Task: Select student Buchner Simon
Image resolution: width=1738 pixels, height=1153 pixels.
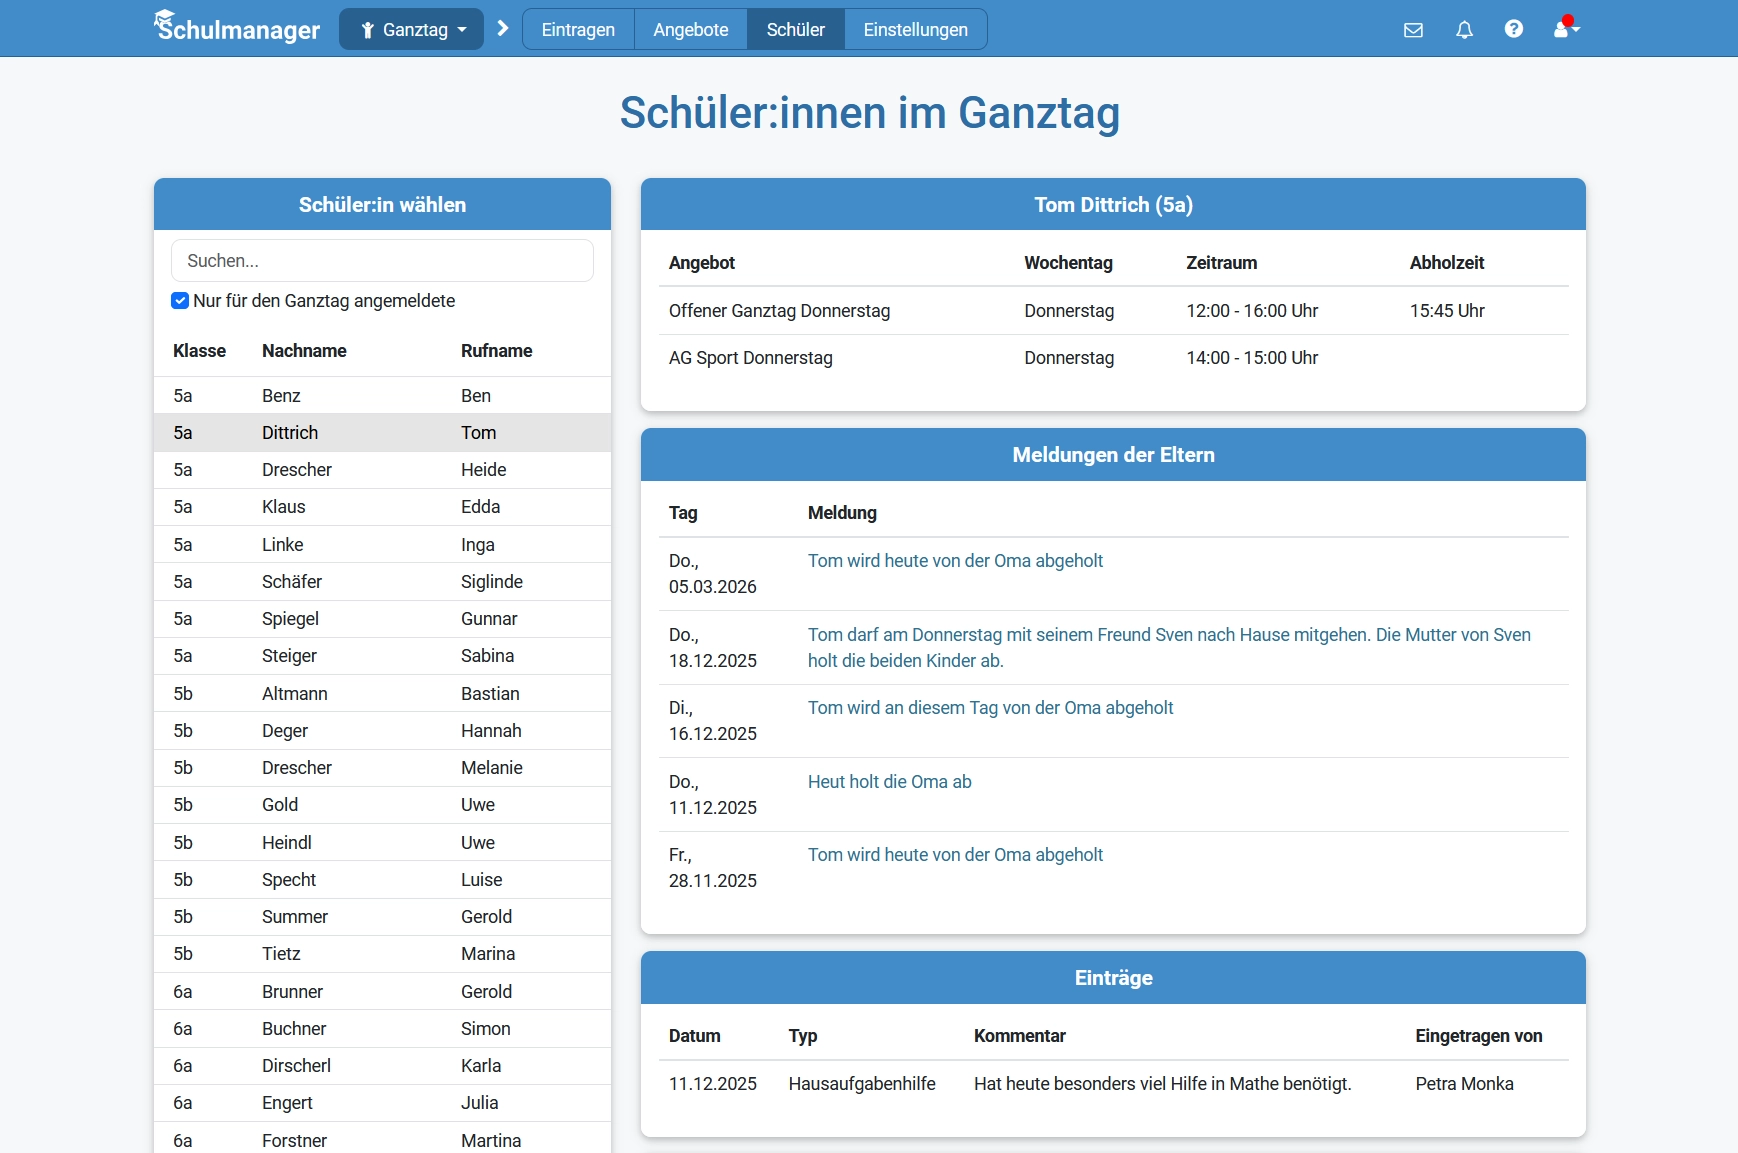Action: point(382,1029)
